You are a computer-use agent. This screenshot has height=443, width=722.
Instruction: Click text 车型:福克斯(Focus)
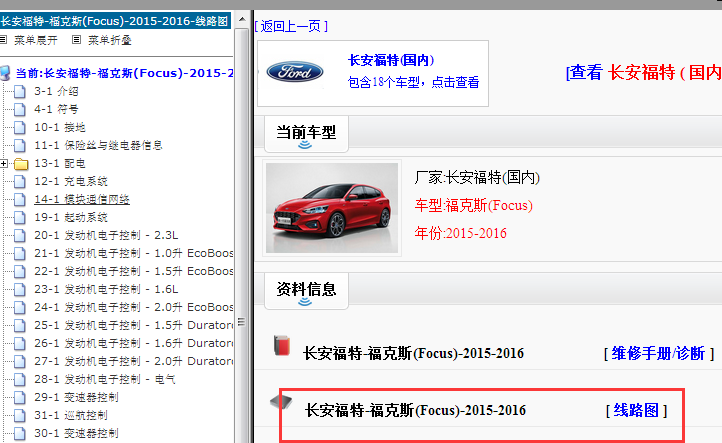[x=474, y=205]
